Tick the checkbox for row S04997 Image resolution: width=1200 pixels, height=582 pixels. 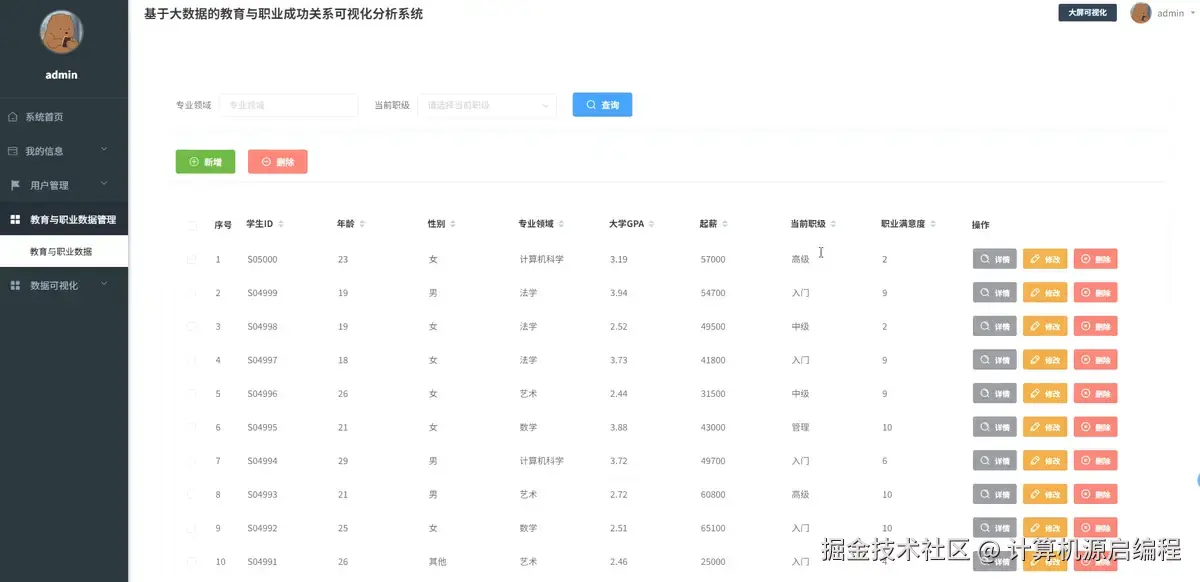click(192, 360)
